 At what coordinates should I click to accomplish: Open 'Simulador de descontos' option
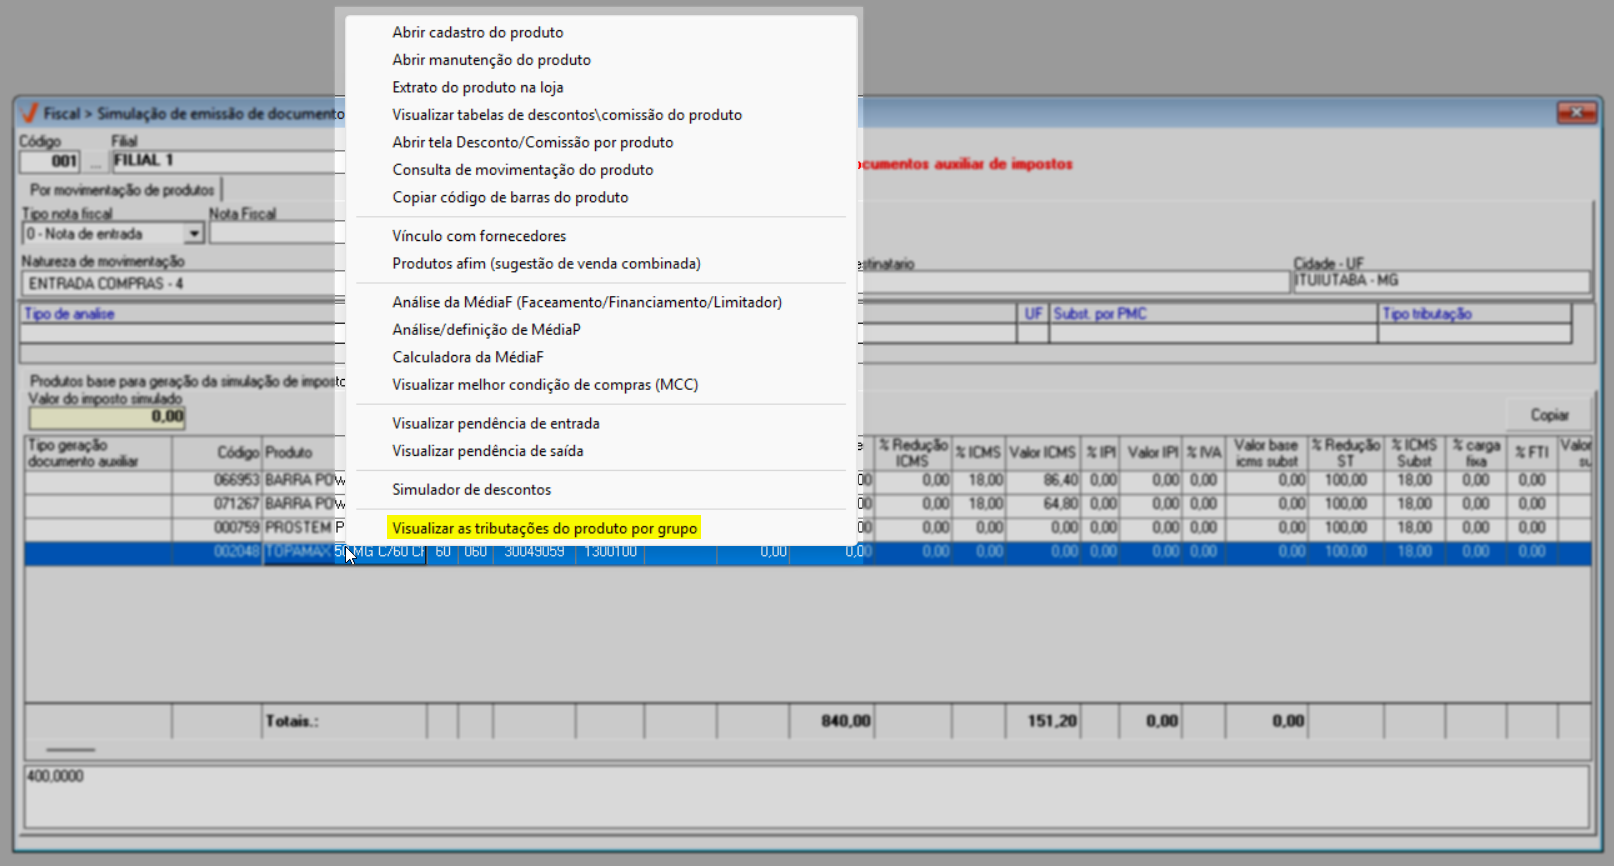click(x=471, y=490)
